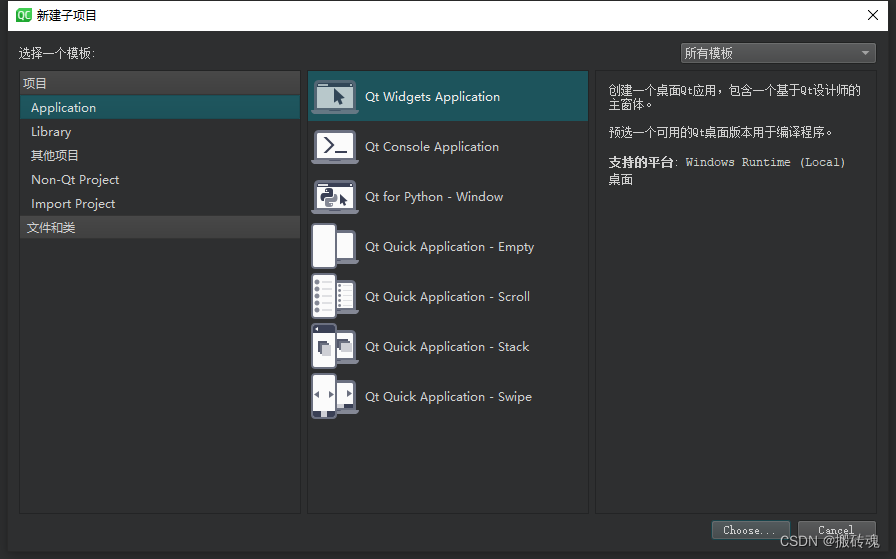Click the Qt Console Application terminal icon
896x559 pixels.
(x=335, y=147)
